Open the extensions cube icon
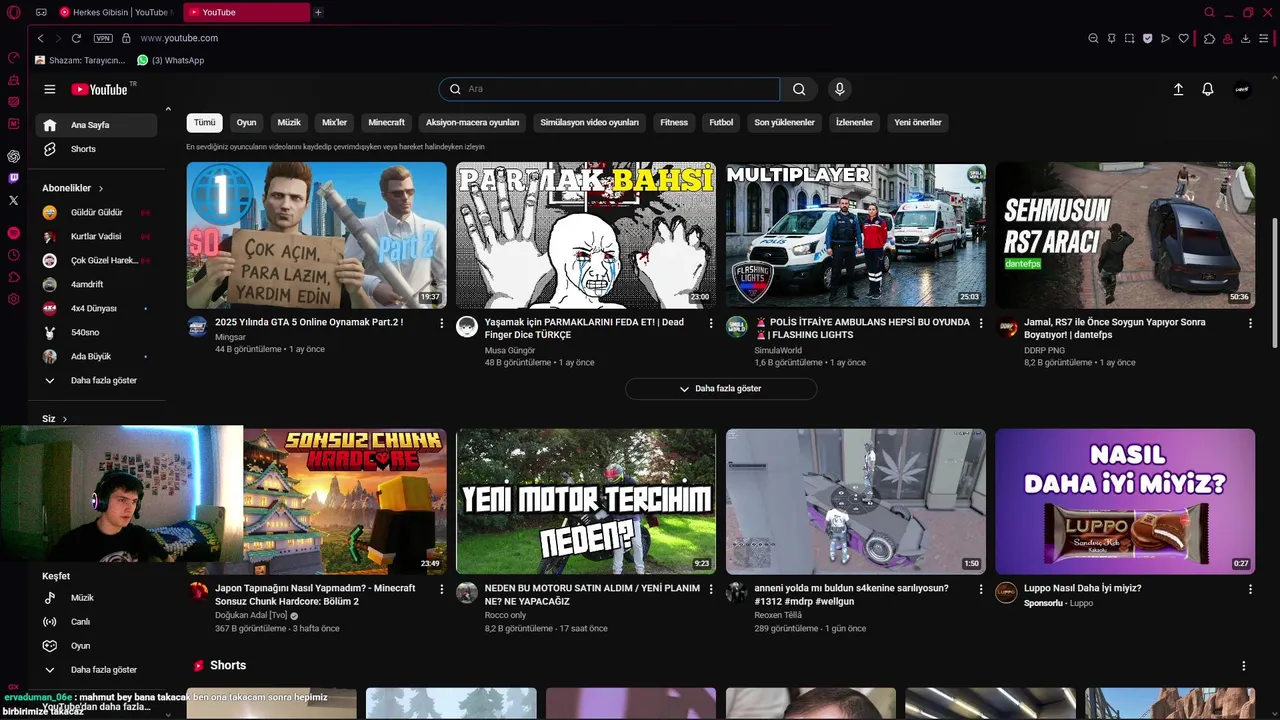 pos(1209,38)
